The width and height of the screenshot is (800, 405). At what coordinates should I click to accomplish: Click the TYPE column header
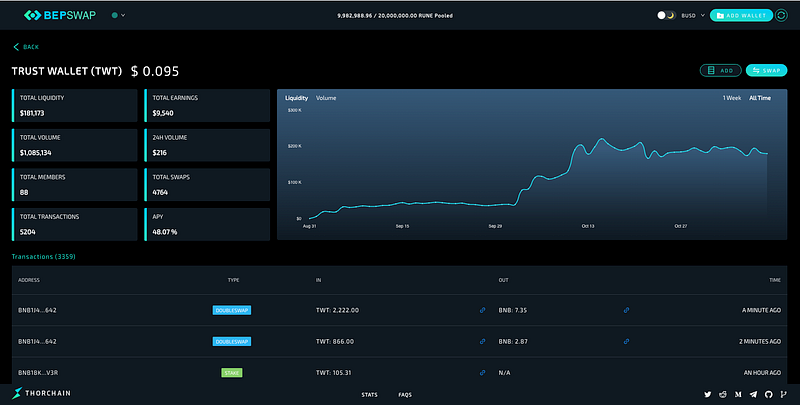[233, 280]
